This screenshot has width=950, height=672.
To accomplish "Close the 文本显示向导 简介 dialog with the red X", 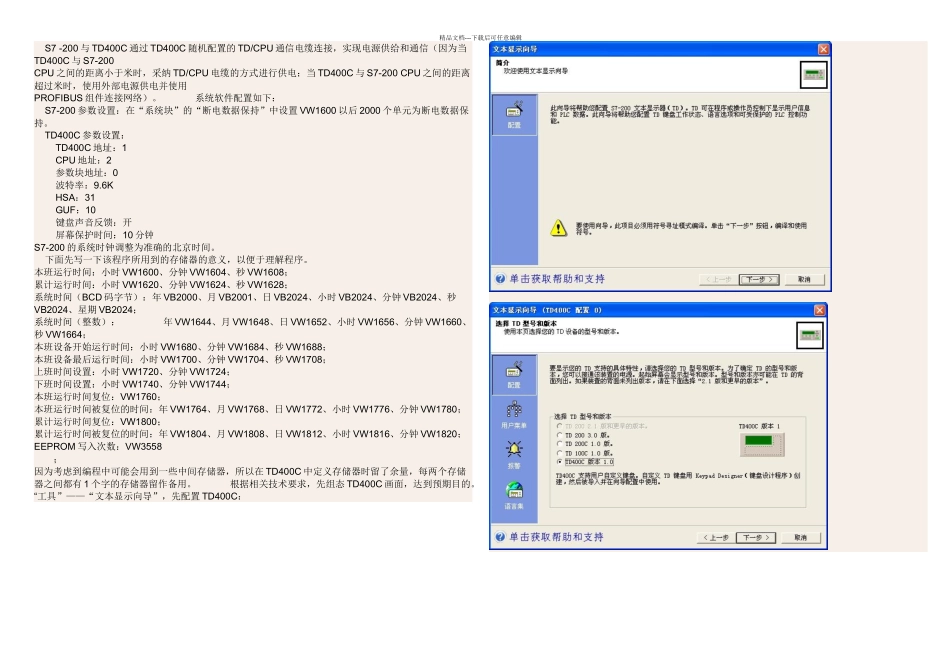I will (x=823, y=49).
